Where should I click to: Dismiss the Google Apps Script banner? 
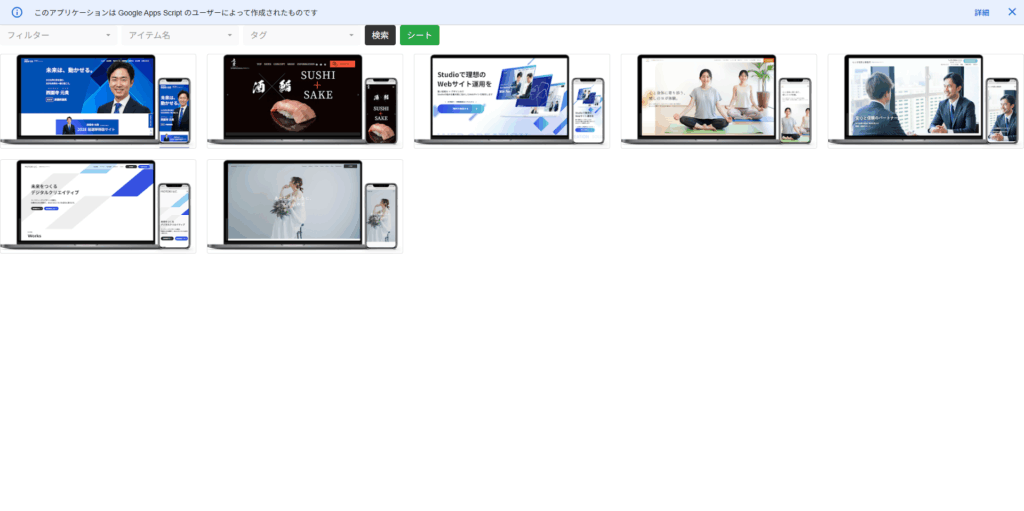[x=1012, y=12]
